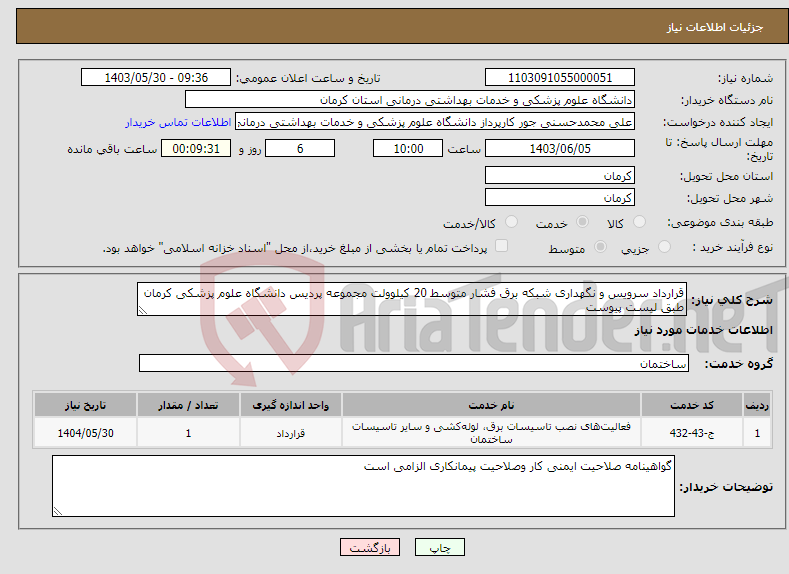
Task: Click the توضیحات خریدار text area
Action: coord(363,486)
